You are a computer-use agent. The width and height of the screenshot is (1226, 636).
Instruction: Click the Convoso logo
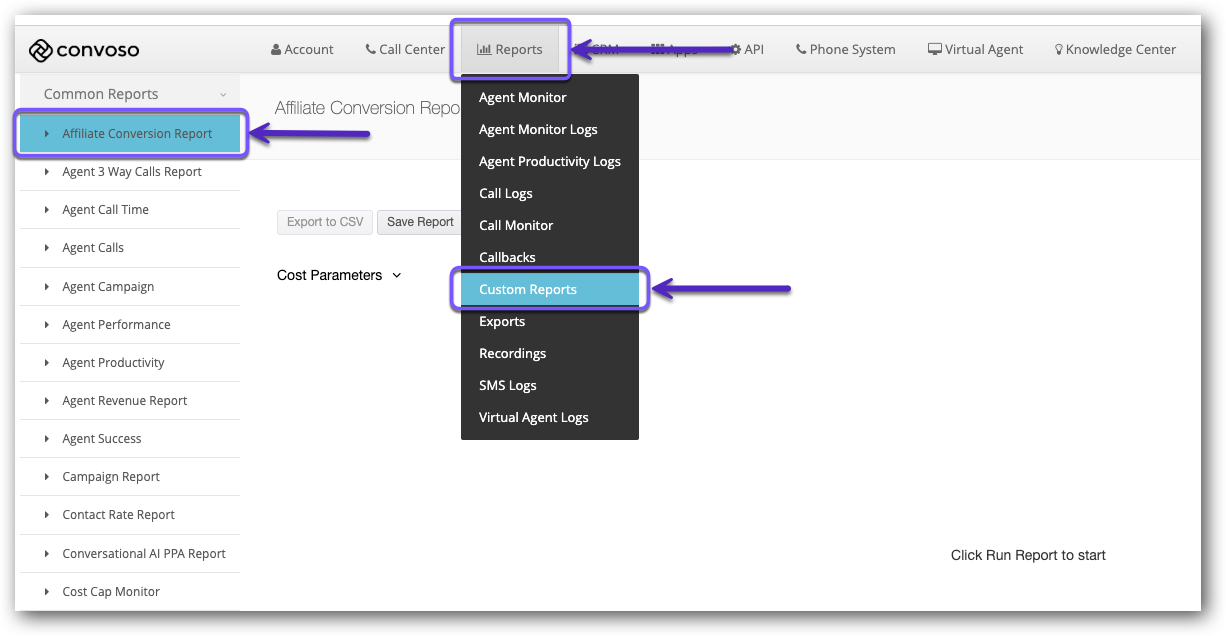pos(84,50)
